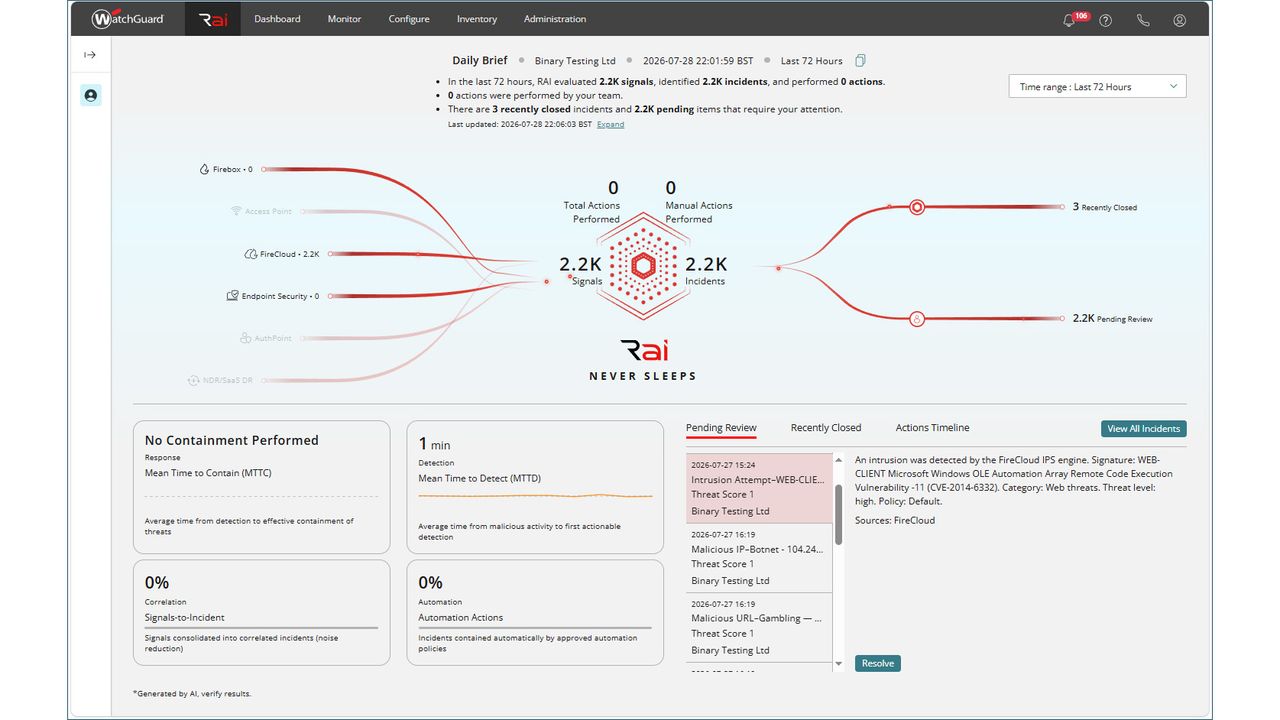Click the FireCloud cloud icon
This screenshot has width=1280, height=720.
point(250,254)
